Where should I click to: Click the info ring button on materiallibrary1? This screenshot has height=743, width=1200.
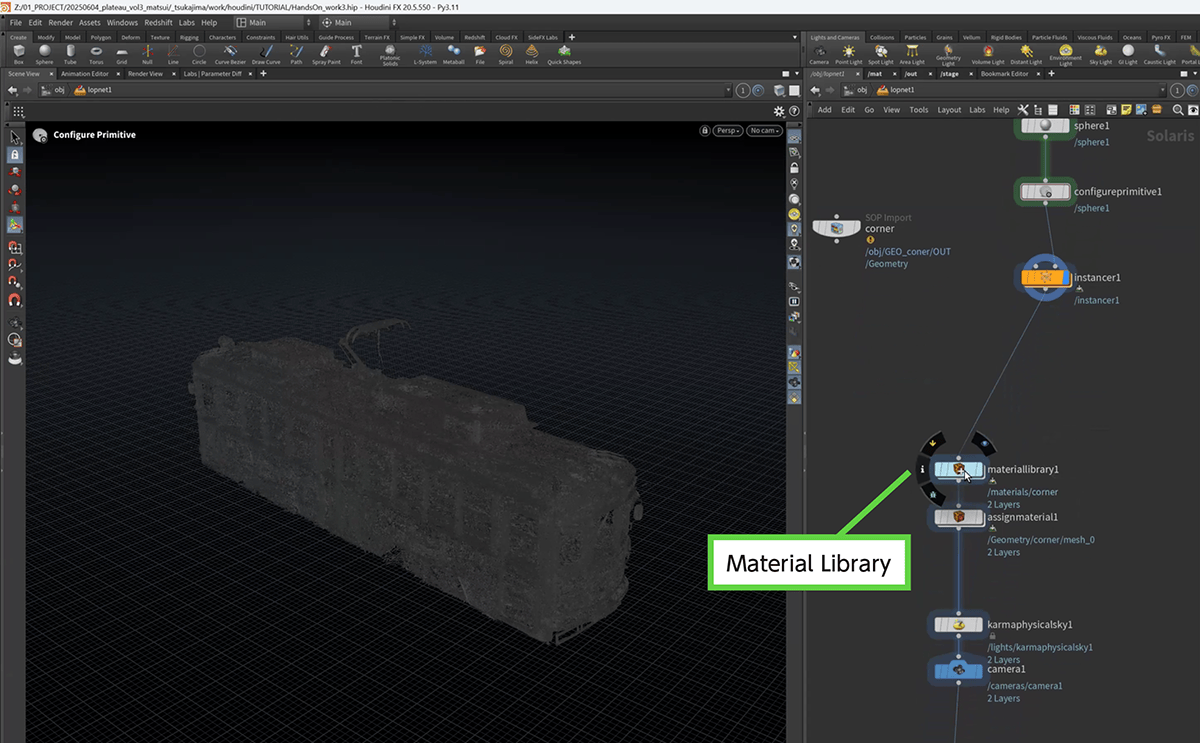coord(922,468)
